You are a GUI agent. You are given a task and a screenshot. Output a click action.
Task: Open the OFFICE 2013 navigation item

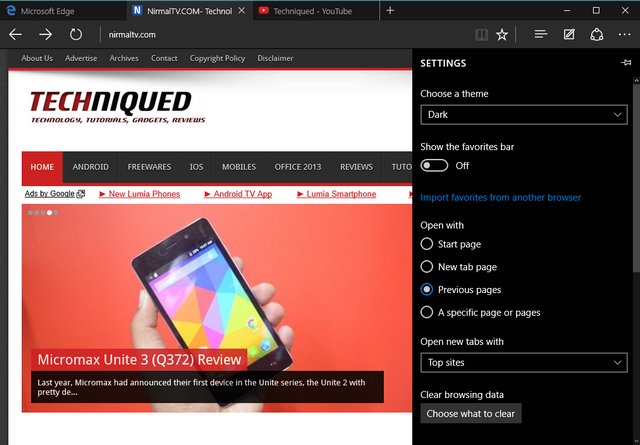pyautogui.click(x=298, y=167)
